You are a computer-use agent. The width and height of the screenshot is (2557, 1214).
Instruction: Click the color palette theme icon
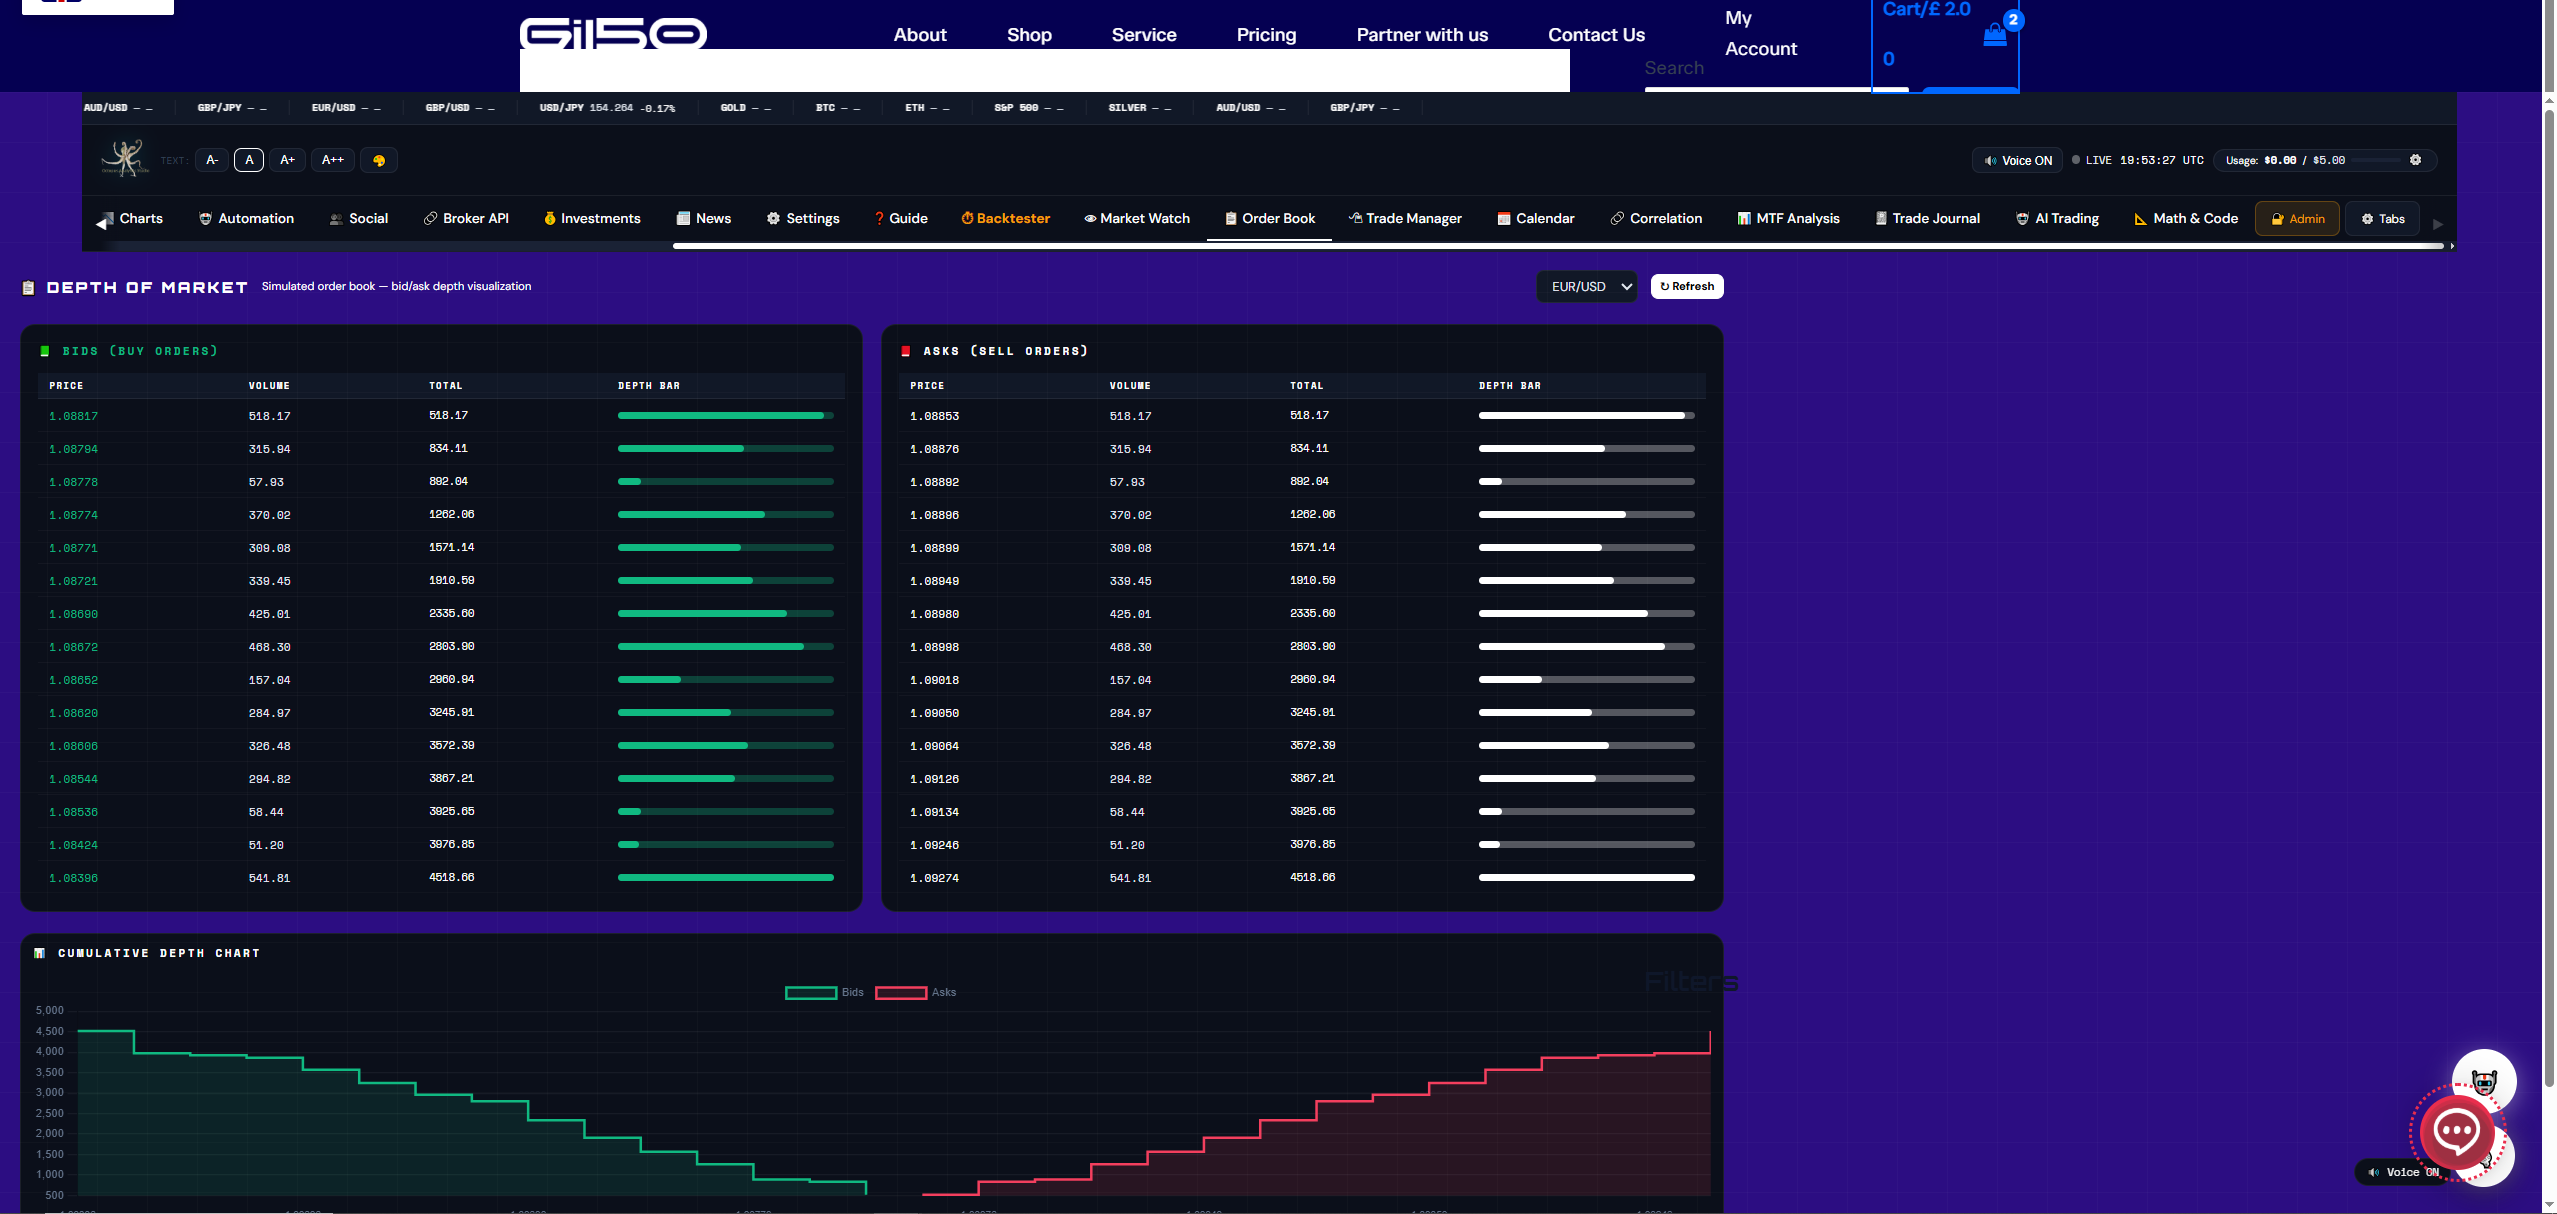[379, 160]
